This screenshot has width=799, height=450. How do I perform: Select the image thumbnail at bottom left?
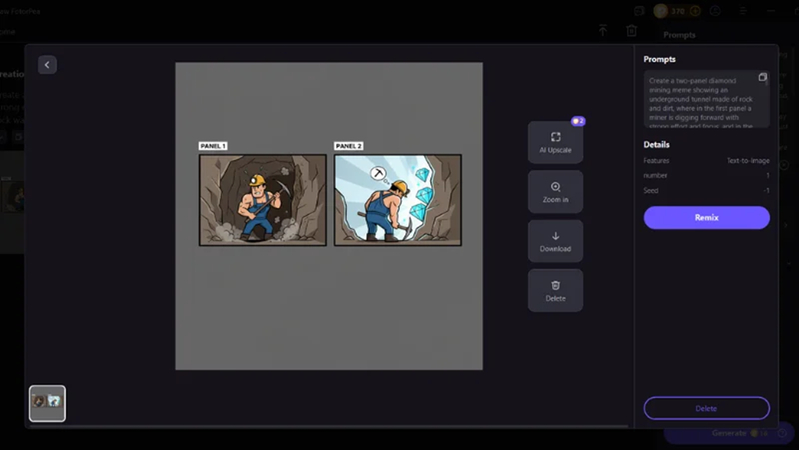(47, 403)
